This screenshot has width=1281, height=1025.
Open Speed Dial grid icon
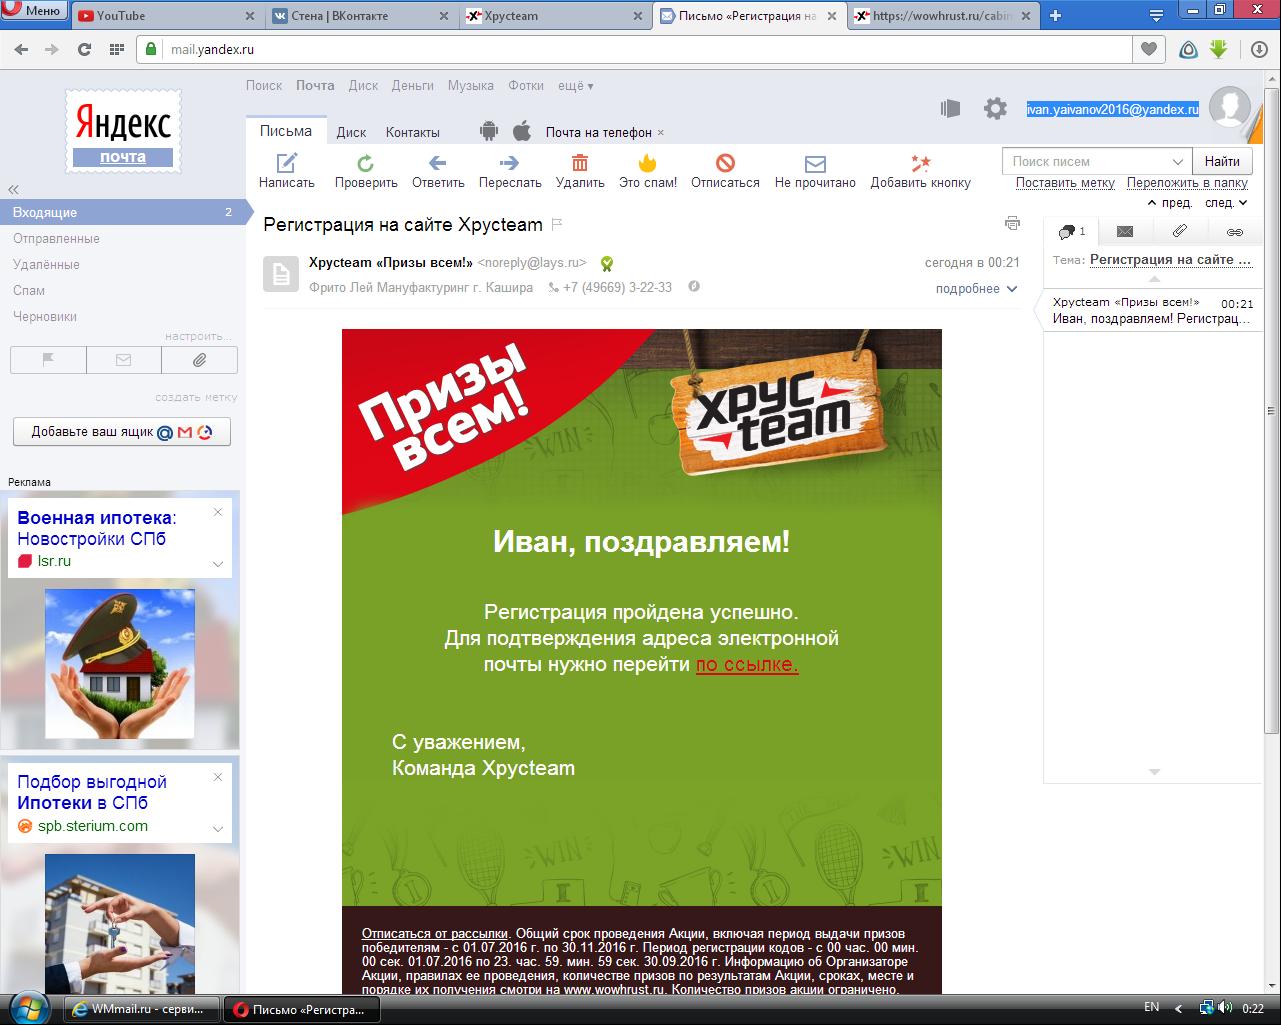point(116,49)
